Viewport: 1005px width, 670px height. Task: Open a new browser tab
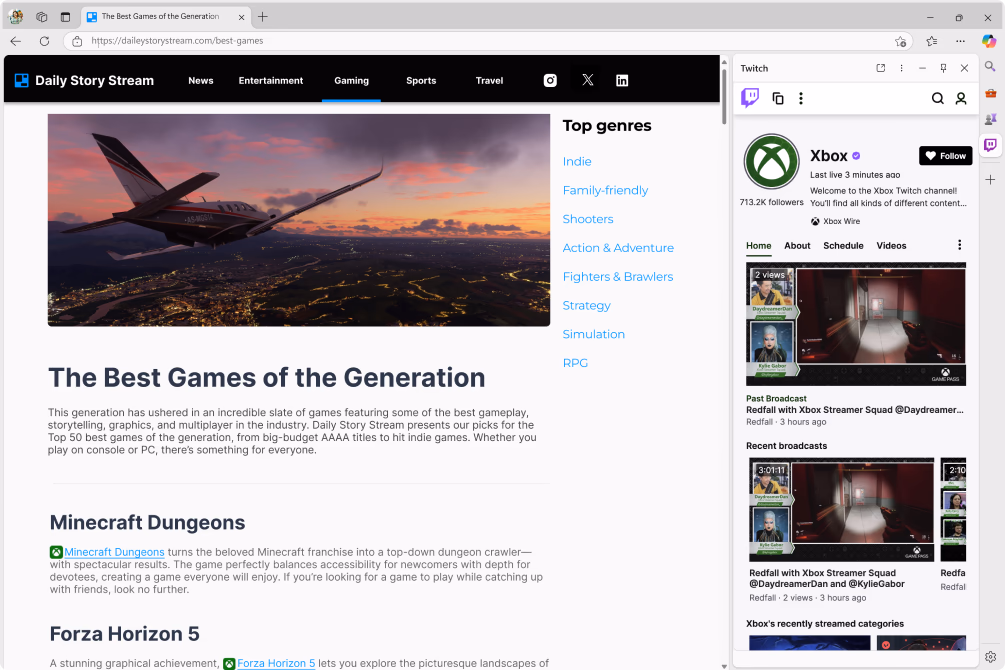click(x=263, y=17)
